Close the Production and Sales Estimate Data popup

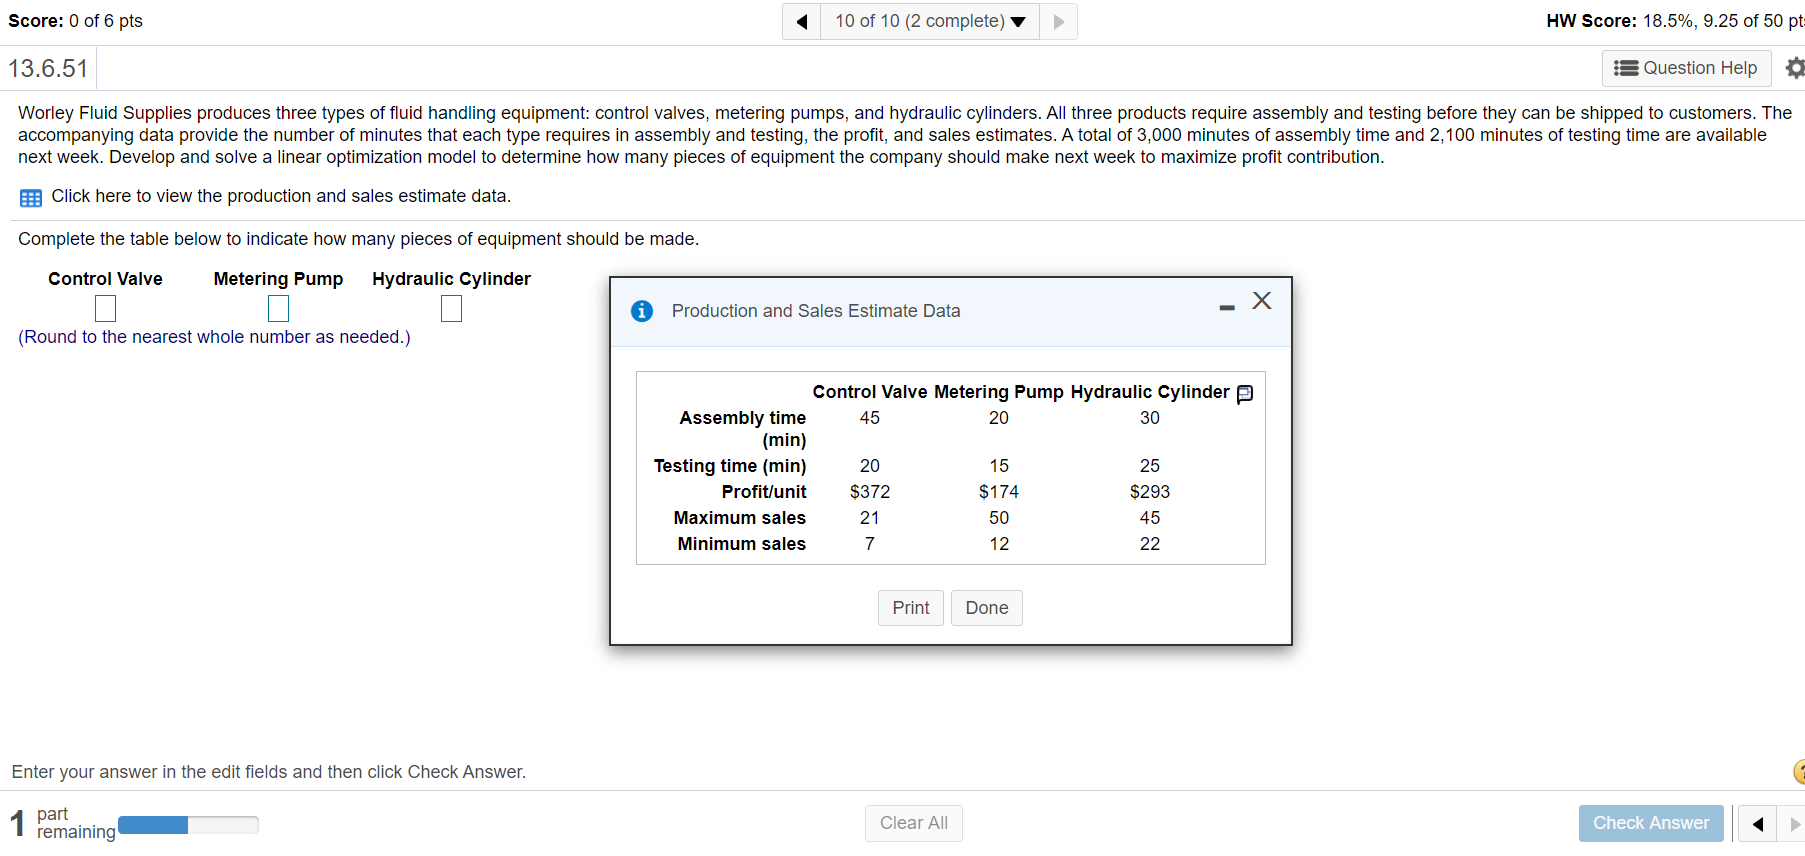1262,301
